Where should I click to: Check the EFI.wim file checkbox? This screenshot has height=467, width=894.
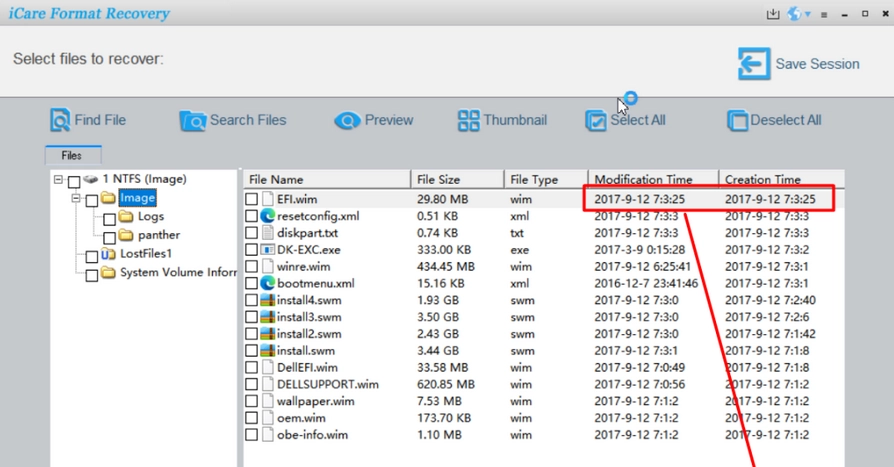[251, 199]
